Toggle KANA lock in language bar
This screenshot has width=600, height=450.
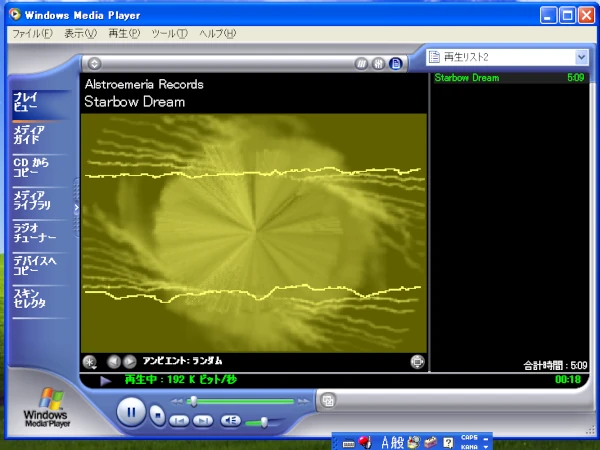tap(469, 447)
